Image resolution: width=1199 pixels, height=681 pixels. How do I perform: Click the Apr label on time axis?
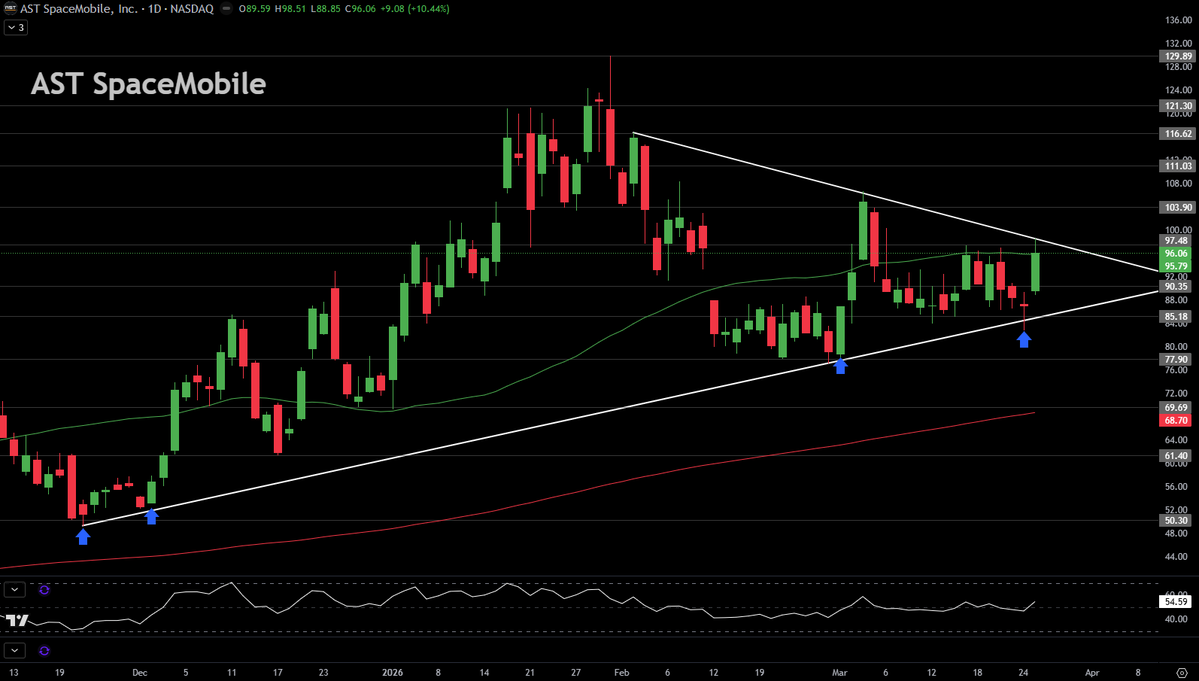pos(1092,673)
